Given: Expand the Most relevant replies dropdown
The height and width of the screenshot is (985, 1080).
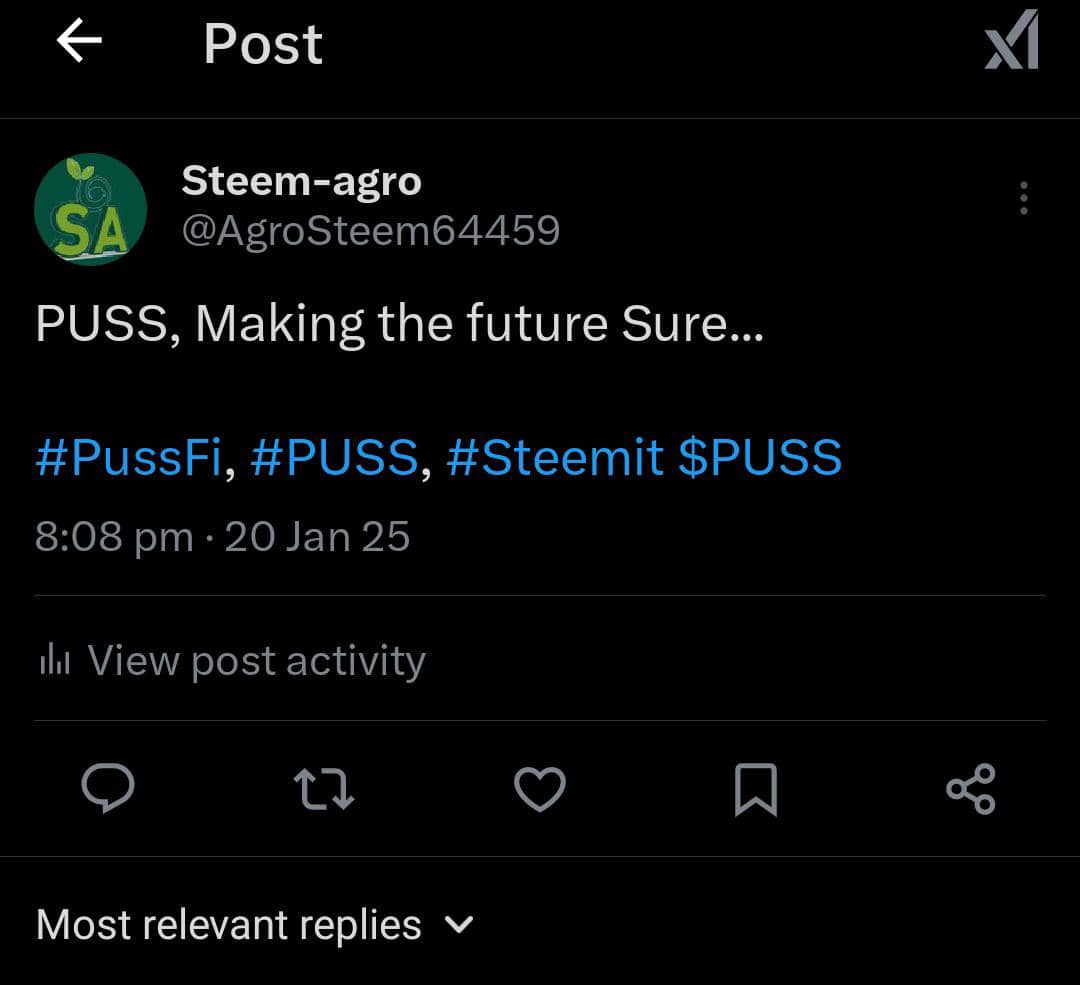Looking at the screenshot, I should (229, 924).
